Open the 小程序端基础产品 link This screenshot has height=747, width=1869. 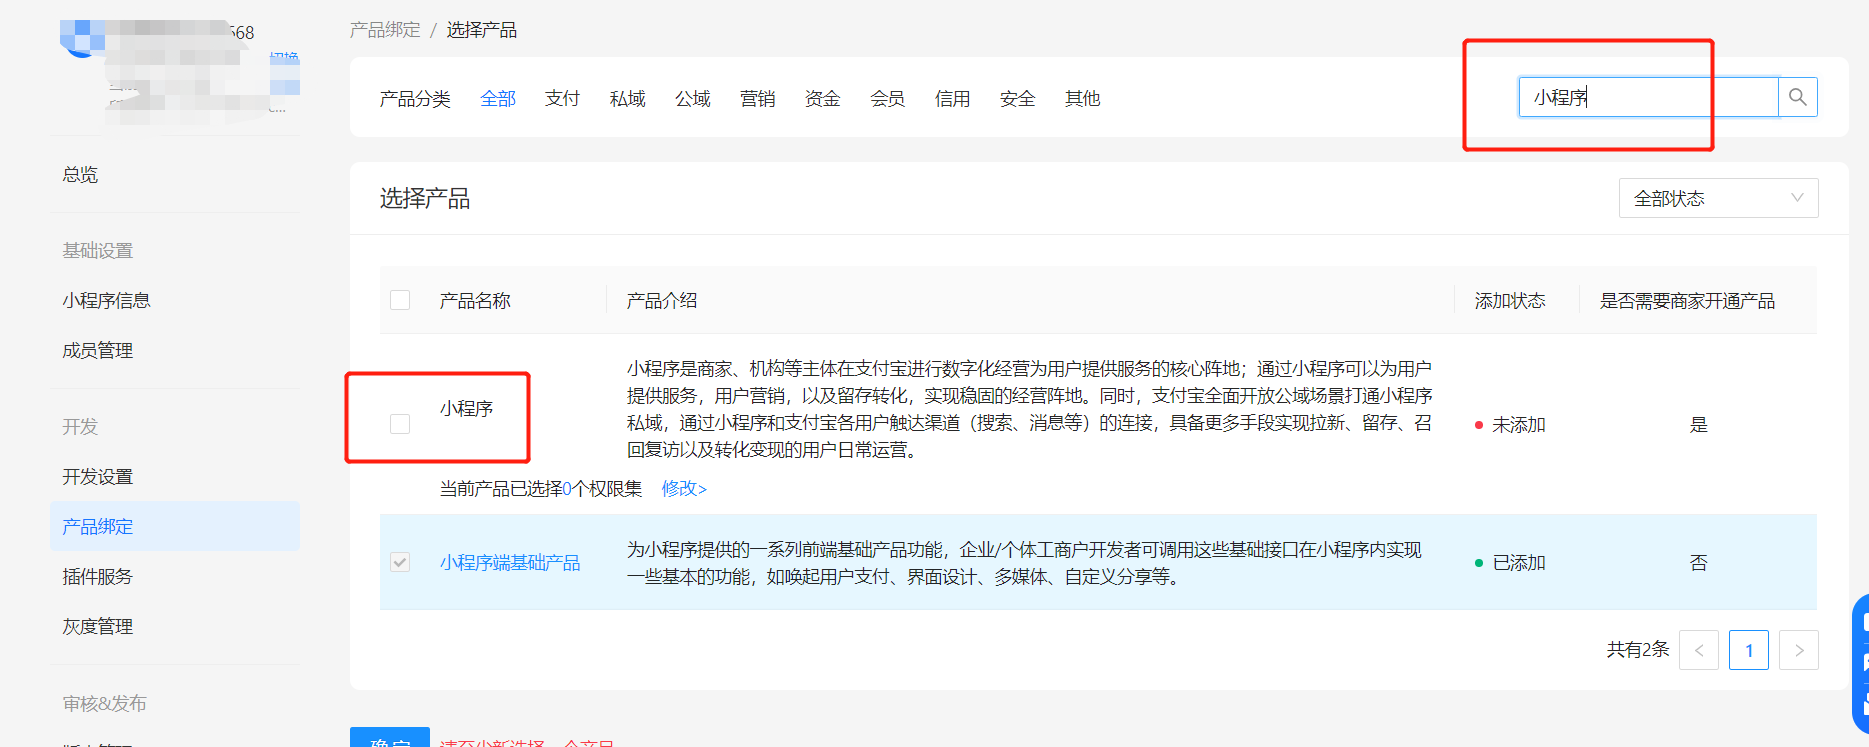coord(510,563)
